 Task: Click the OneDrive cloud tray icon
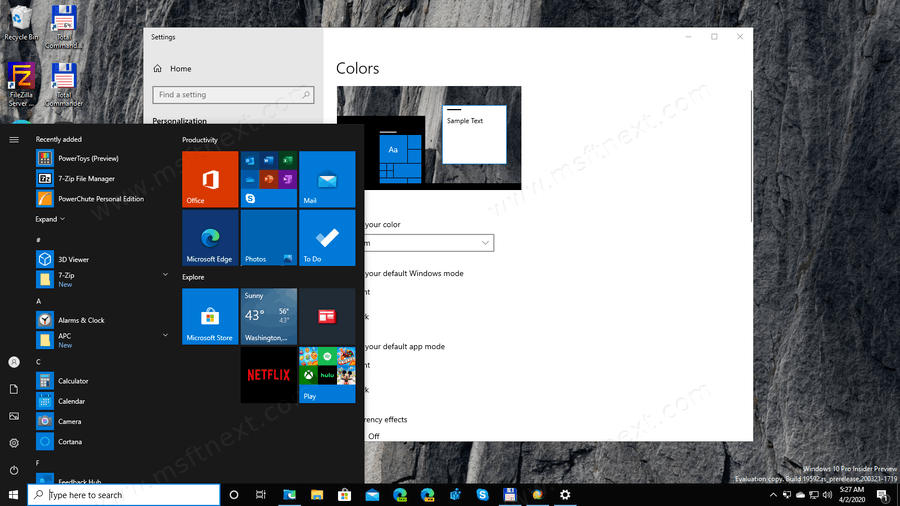coord(800,495)
